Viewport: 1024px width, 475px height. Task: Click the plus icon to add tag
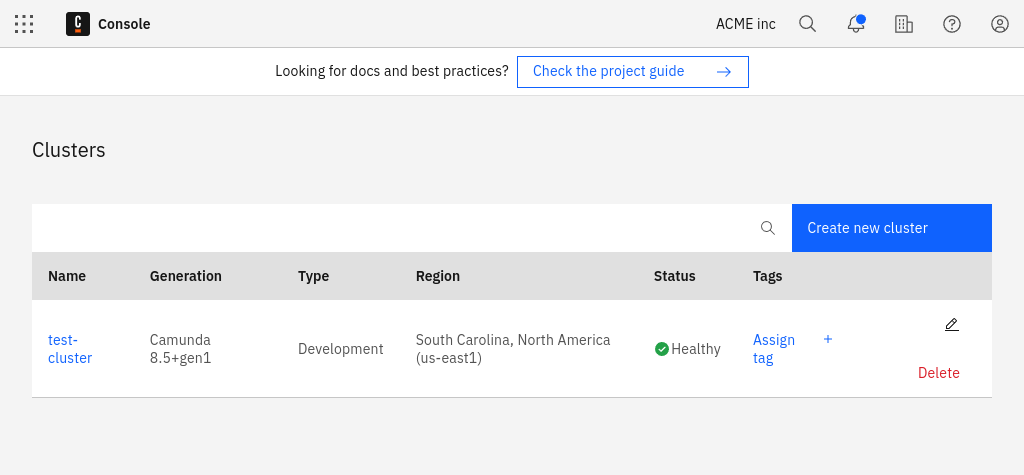pyautogui.click(x=828, y=339)
